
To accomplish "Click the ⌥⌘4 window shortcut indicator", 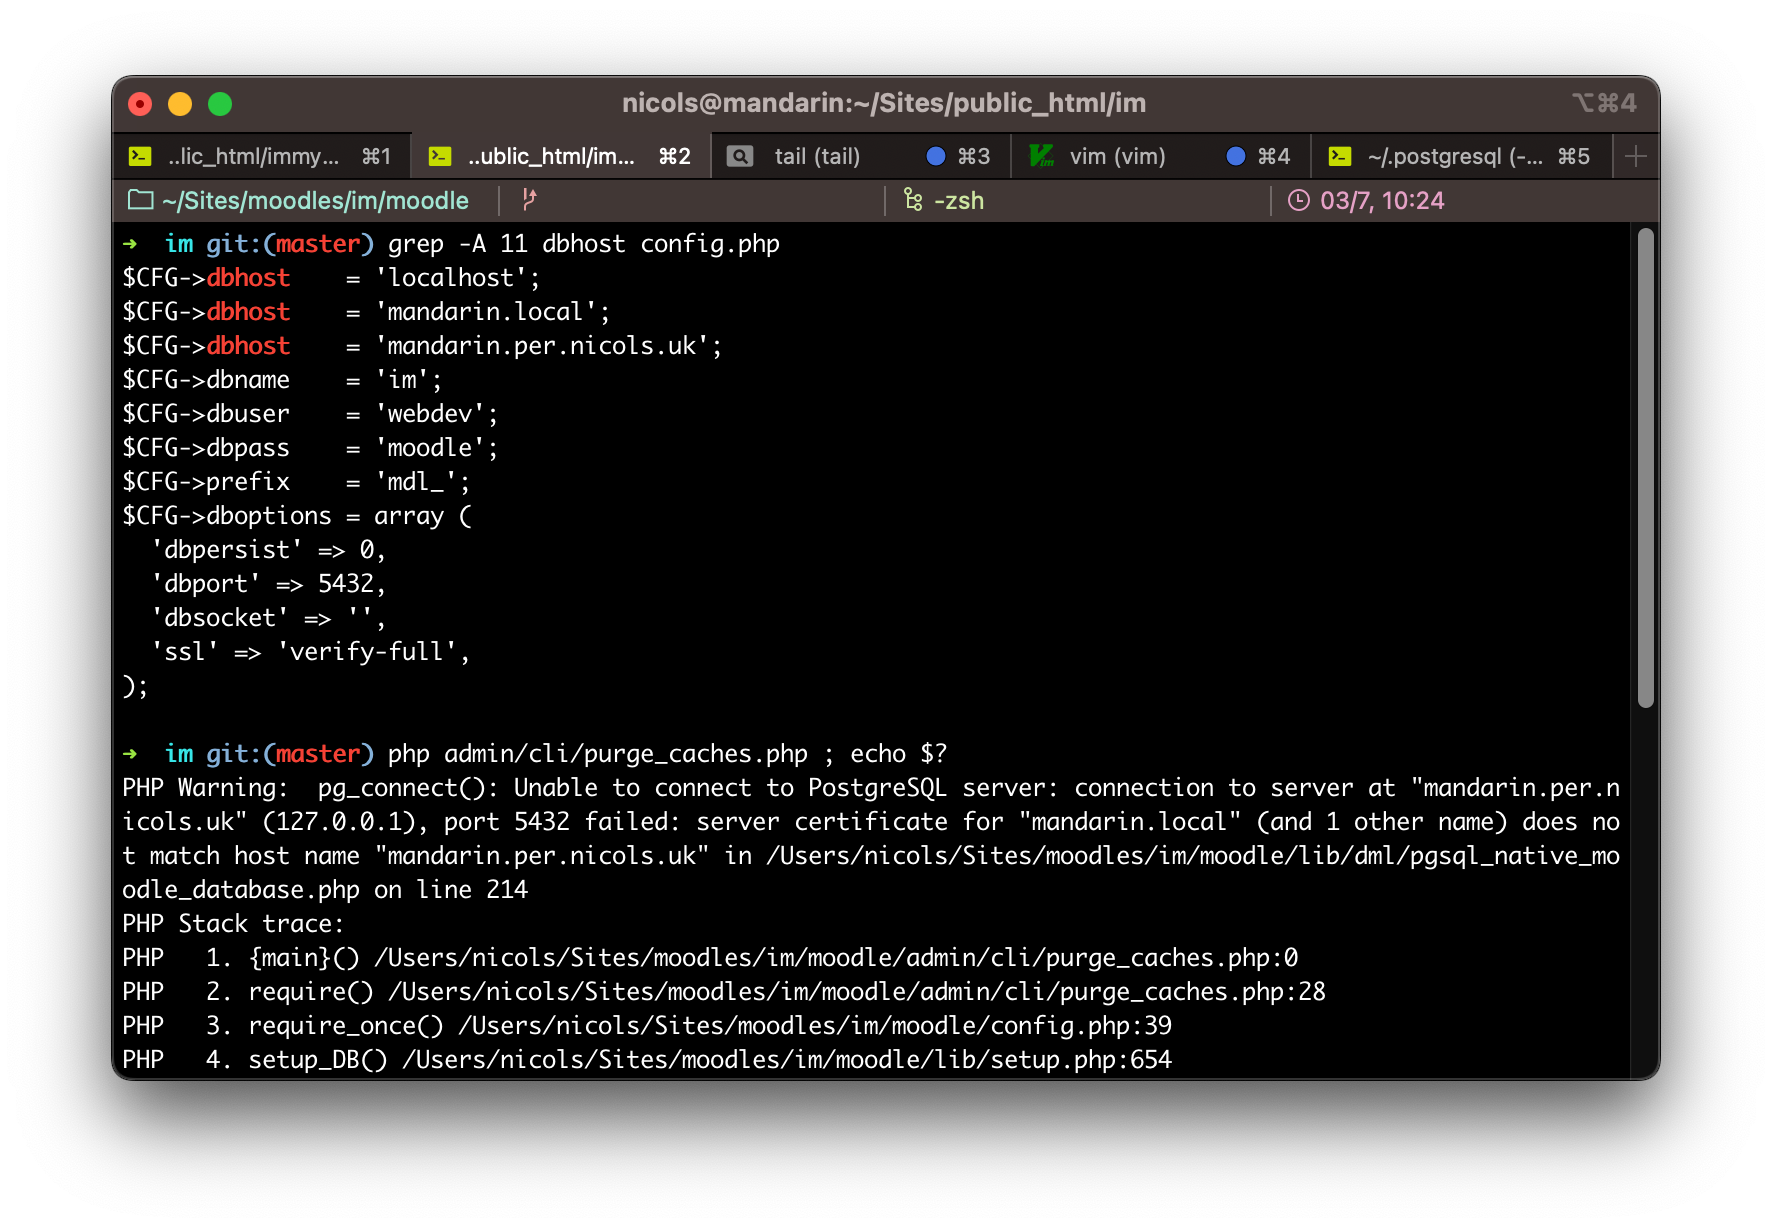I will 1604,103.
